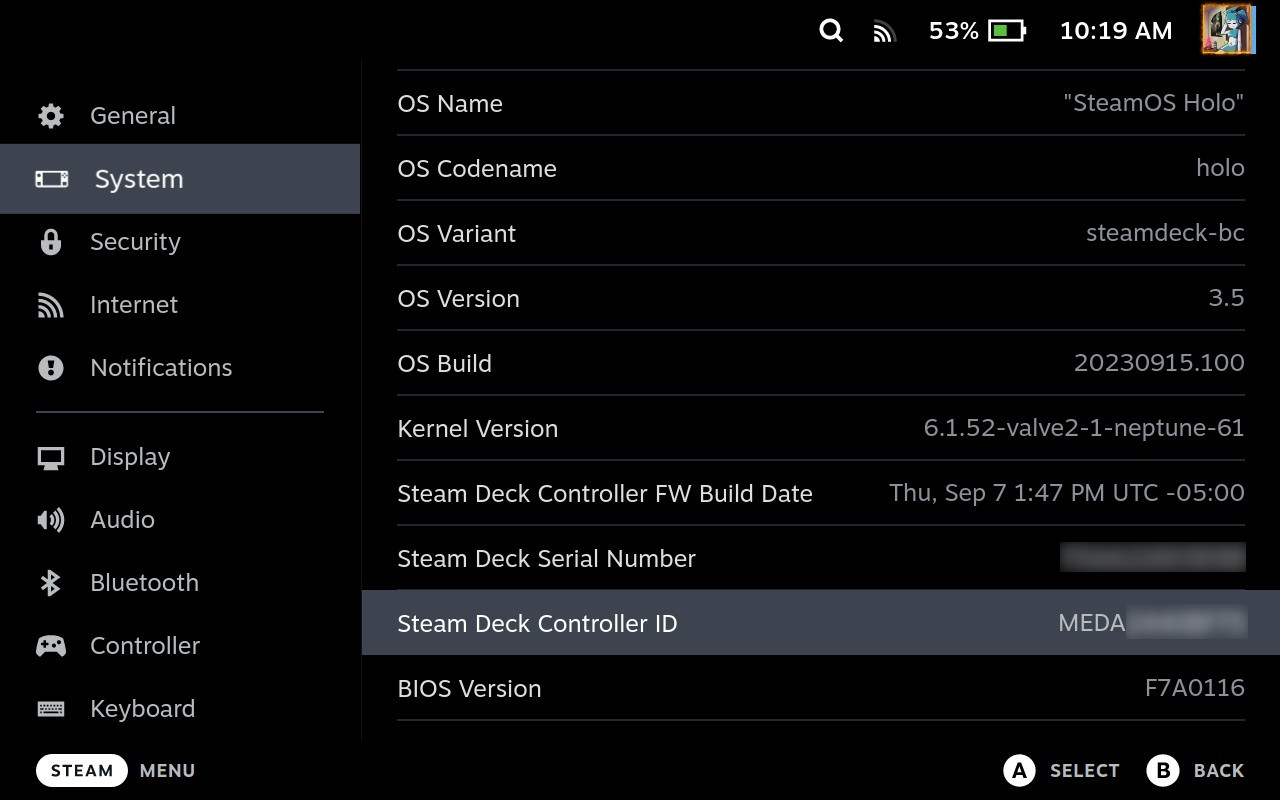Click the Notifications exclamation icon

click(x=50, y=368)
